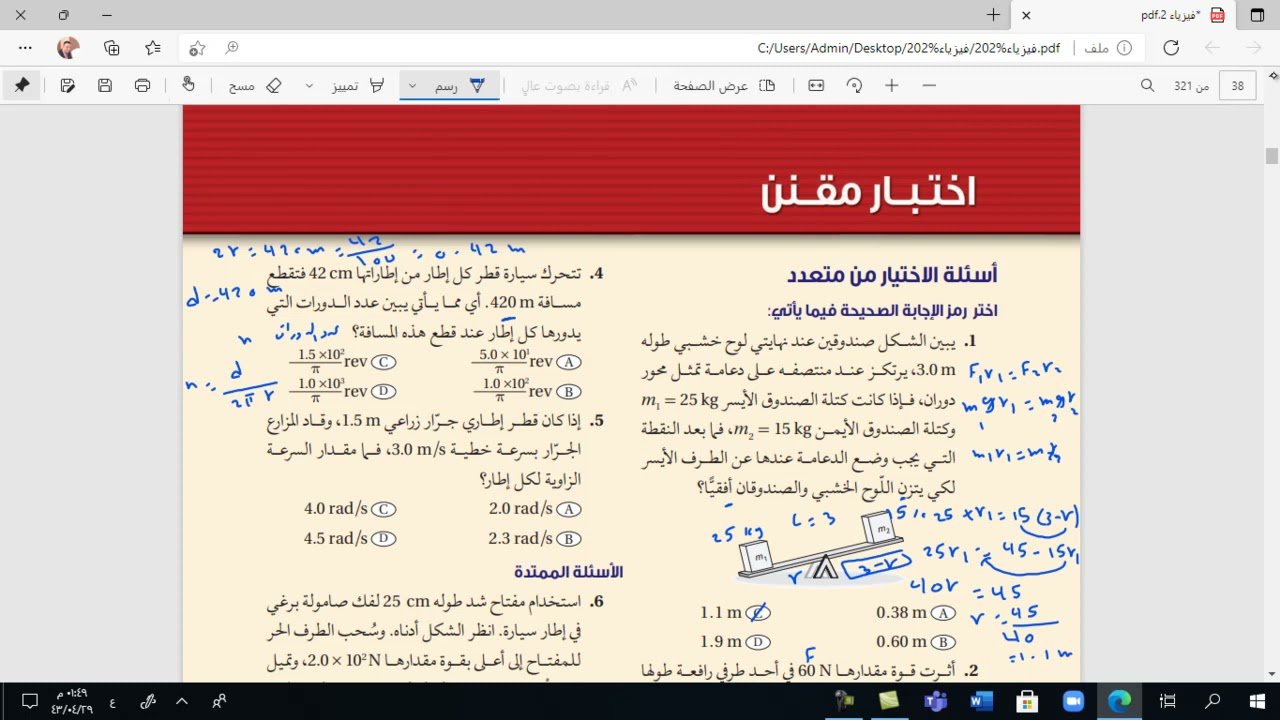Open Task View on the taskbar
This screenshot has width=1280, height=720.
[1167, 701]
